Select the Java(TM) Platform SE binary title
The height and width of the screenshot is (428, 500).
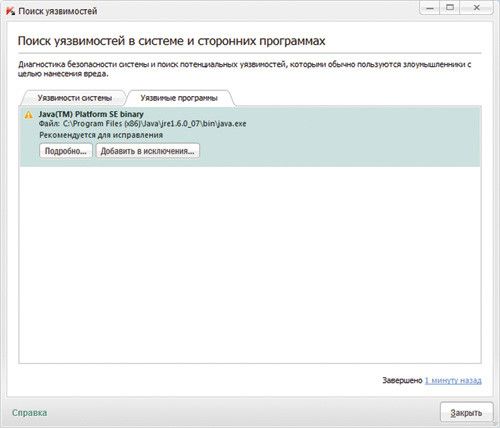click(91, 114)
